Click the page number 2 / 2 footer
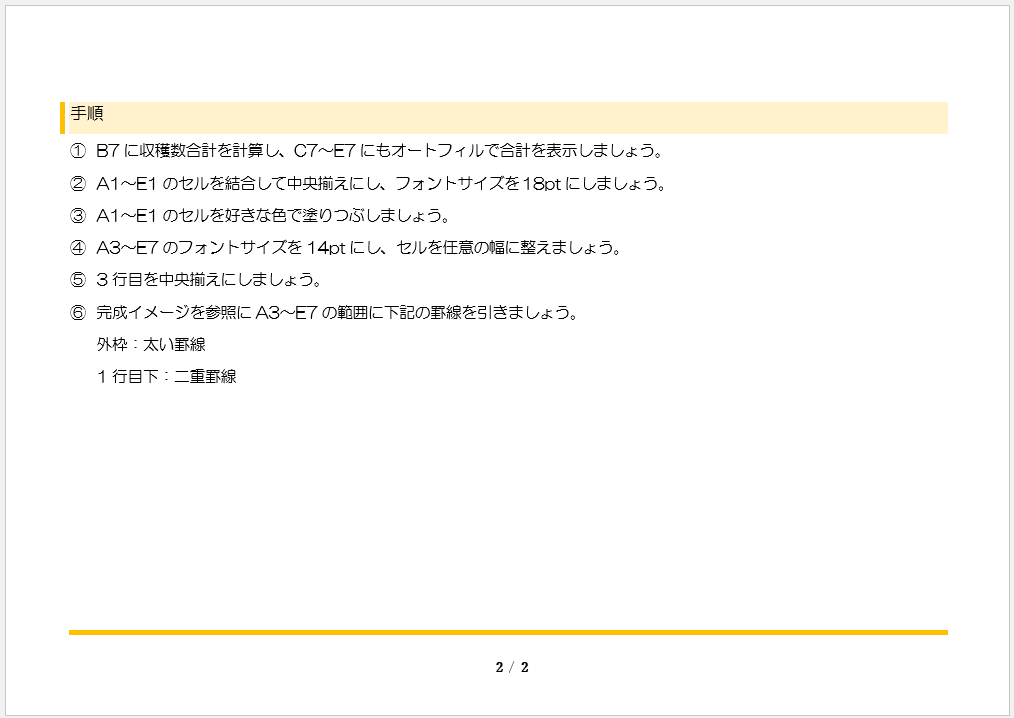1014x718 pixels. pos(512,668)
